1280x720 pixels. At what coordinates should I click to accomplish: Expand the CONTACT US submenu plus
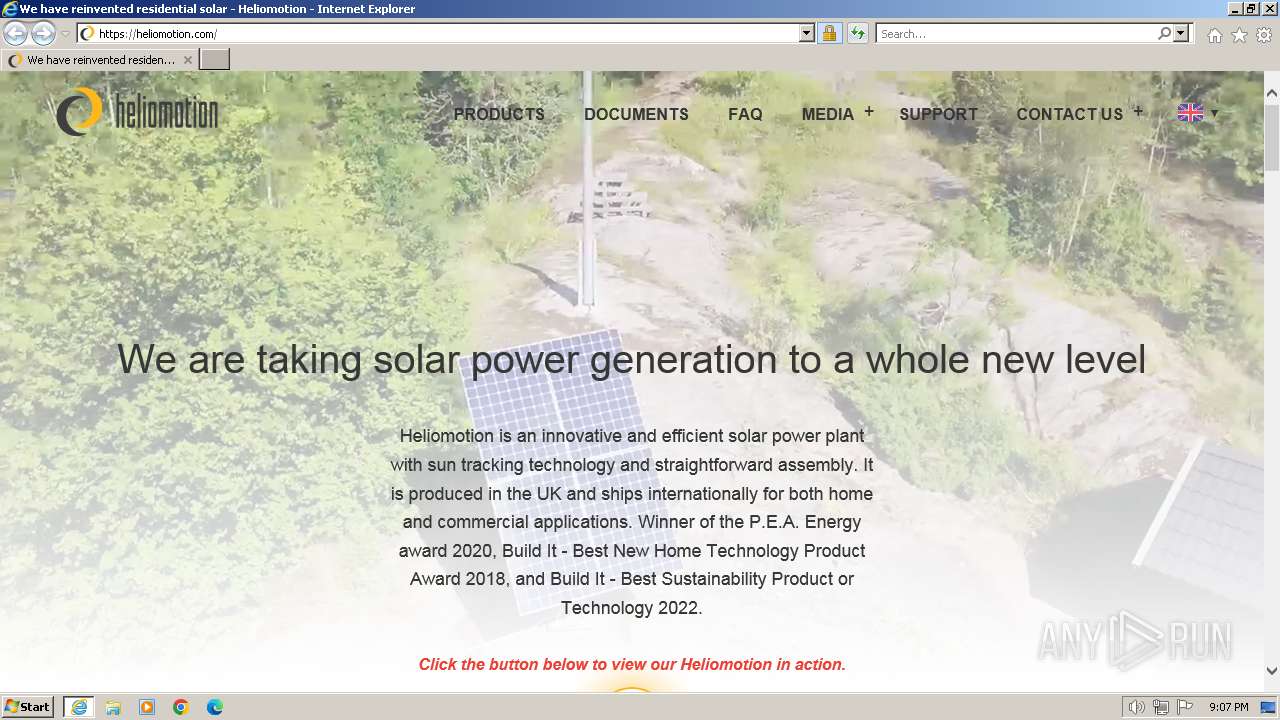[x=1138, y=111]
